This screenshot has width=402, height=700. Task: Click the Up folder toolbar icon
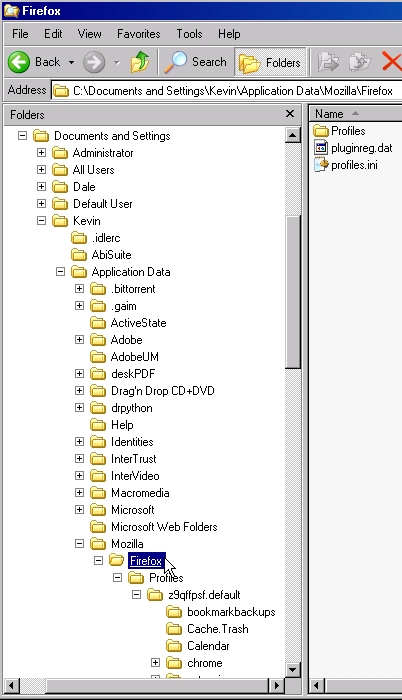pyautogui.click(x=140, y=62)
